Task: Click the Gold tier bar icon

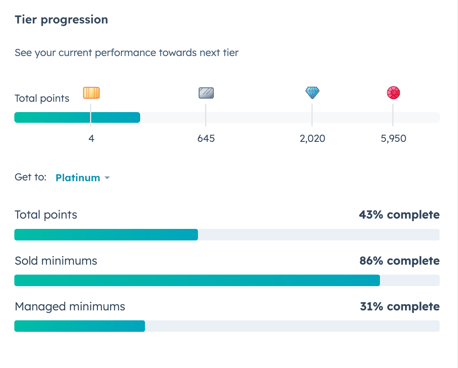Action: [x=91, y=93]
